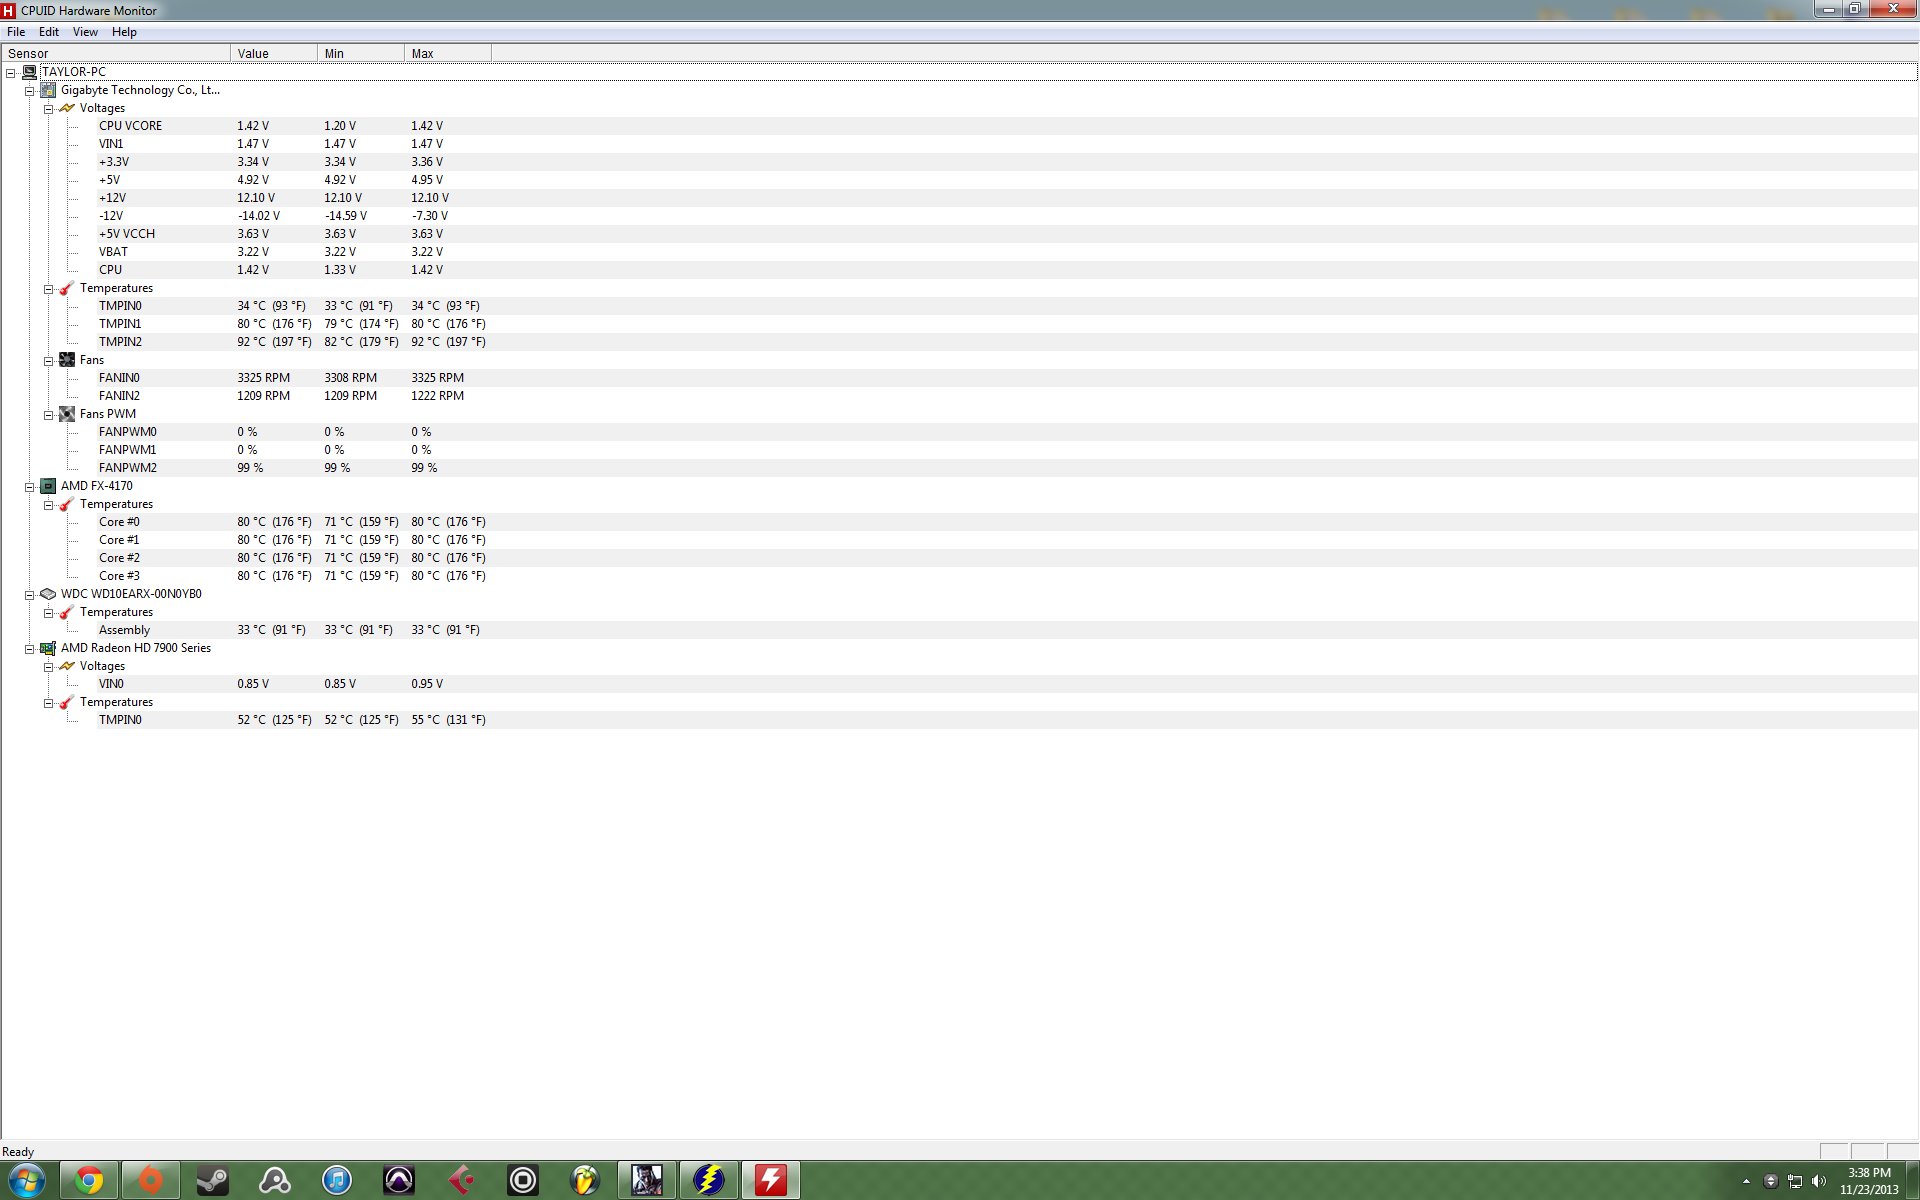The width and height of the screenshot is (1920, 1200).
Task: Open Steam from the taskbar
Action: coord(212,1181)
